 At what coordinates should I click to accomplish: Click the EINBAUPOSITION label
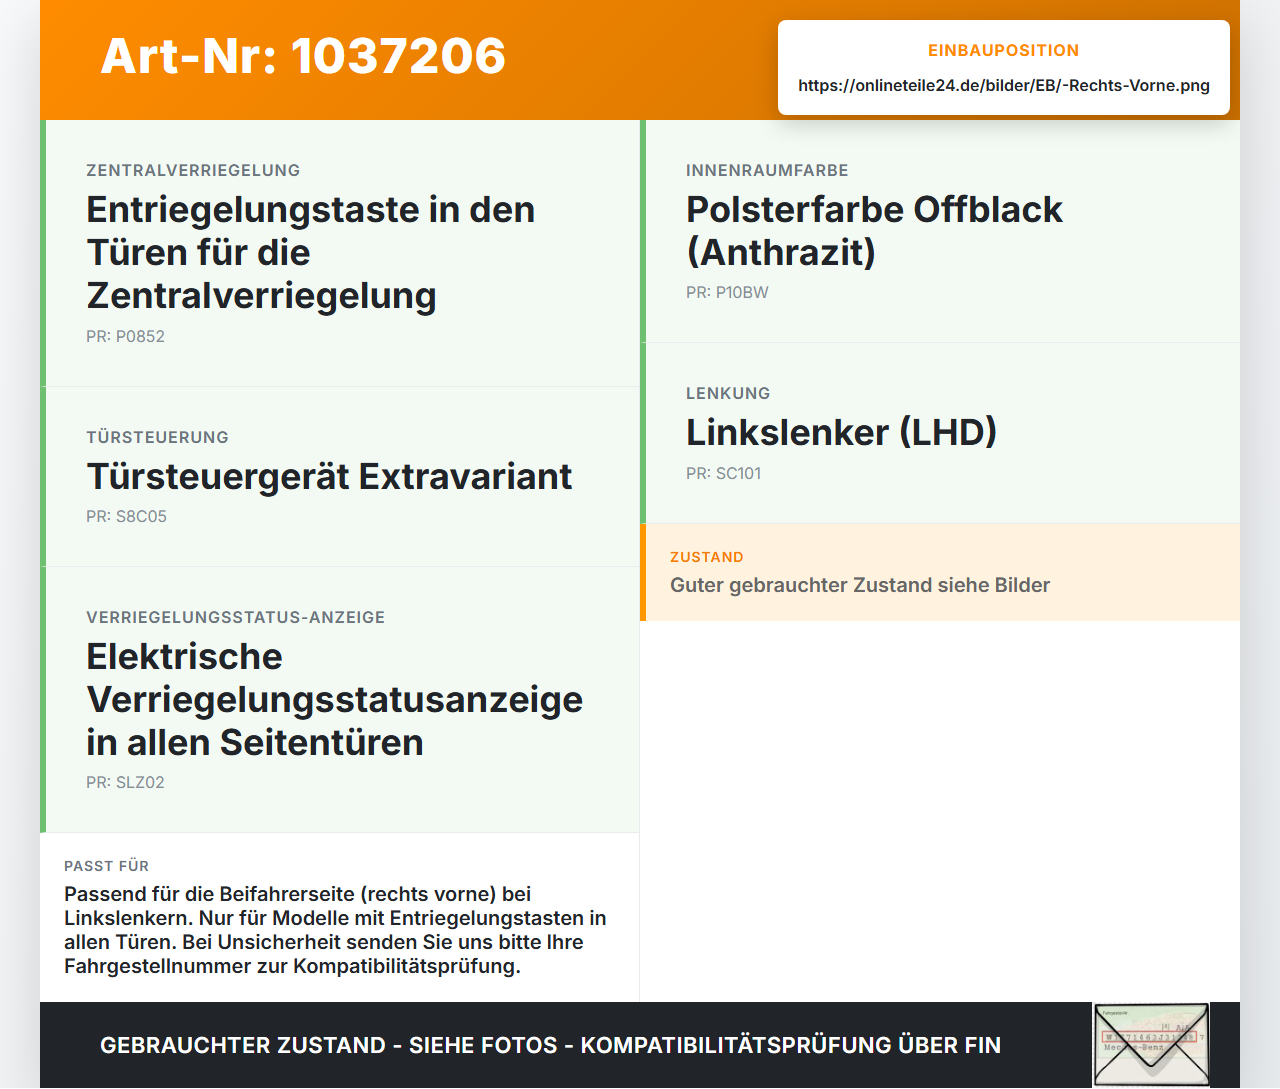pos(1004,51)
